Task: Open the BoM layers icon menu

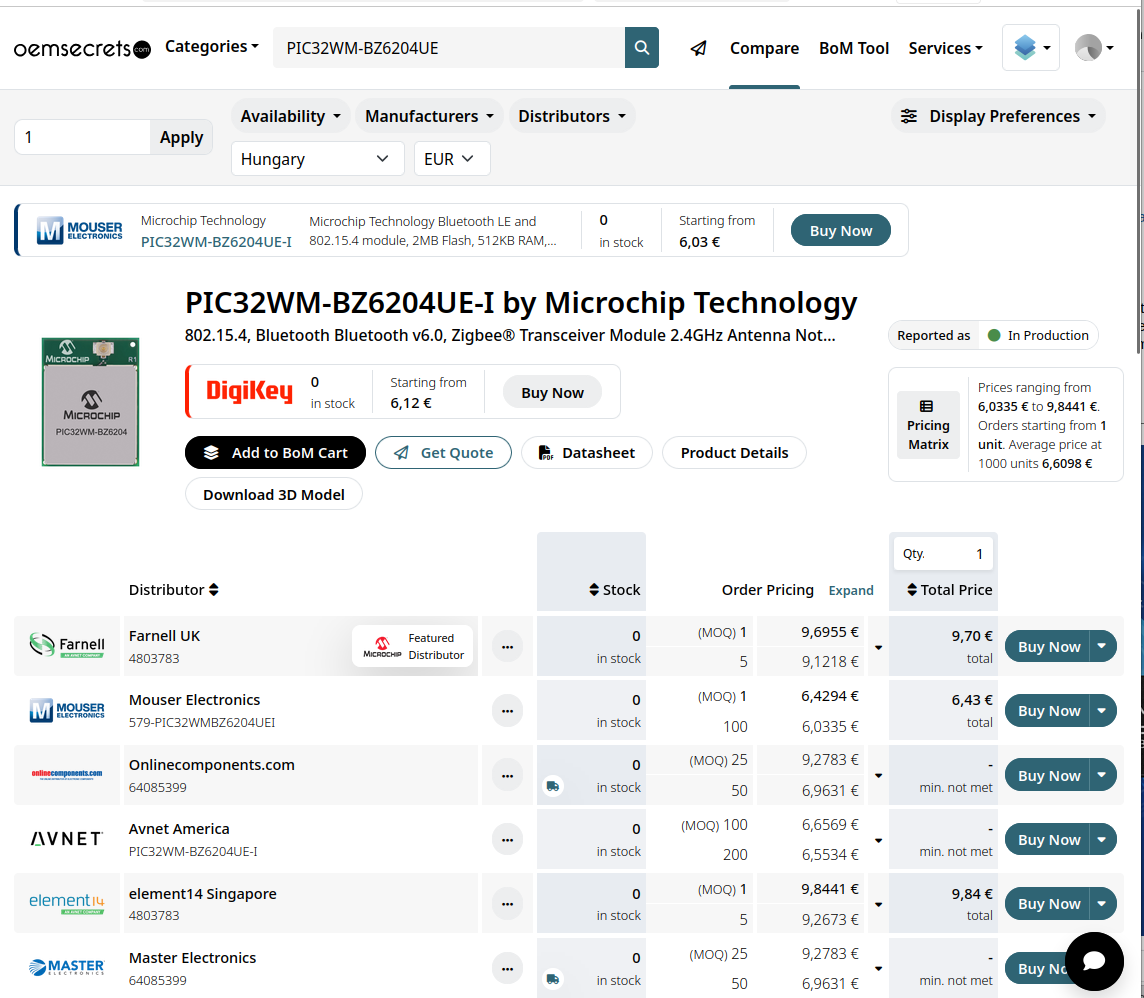Action: [1031, 47]
